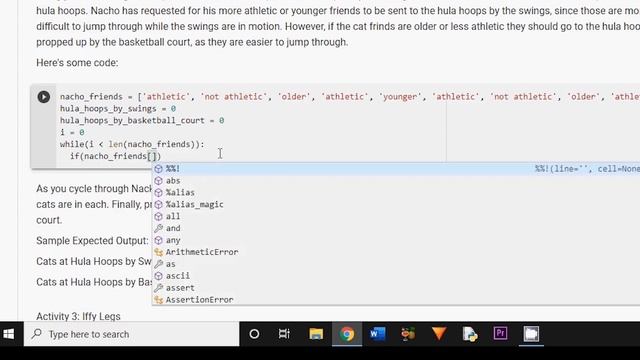
Task: Open Microsoft Word from the taskbar
Action: 378,334
